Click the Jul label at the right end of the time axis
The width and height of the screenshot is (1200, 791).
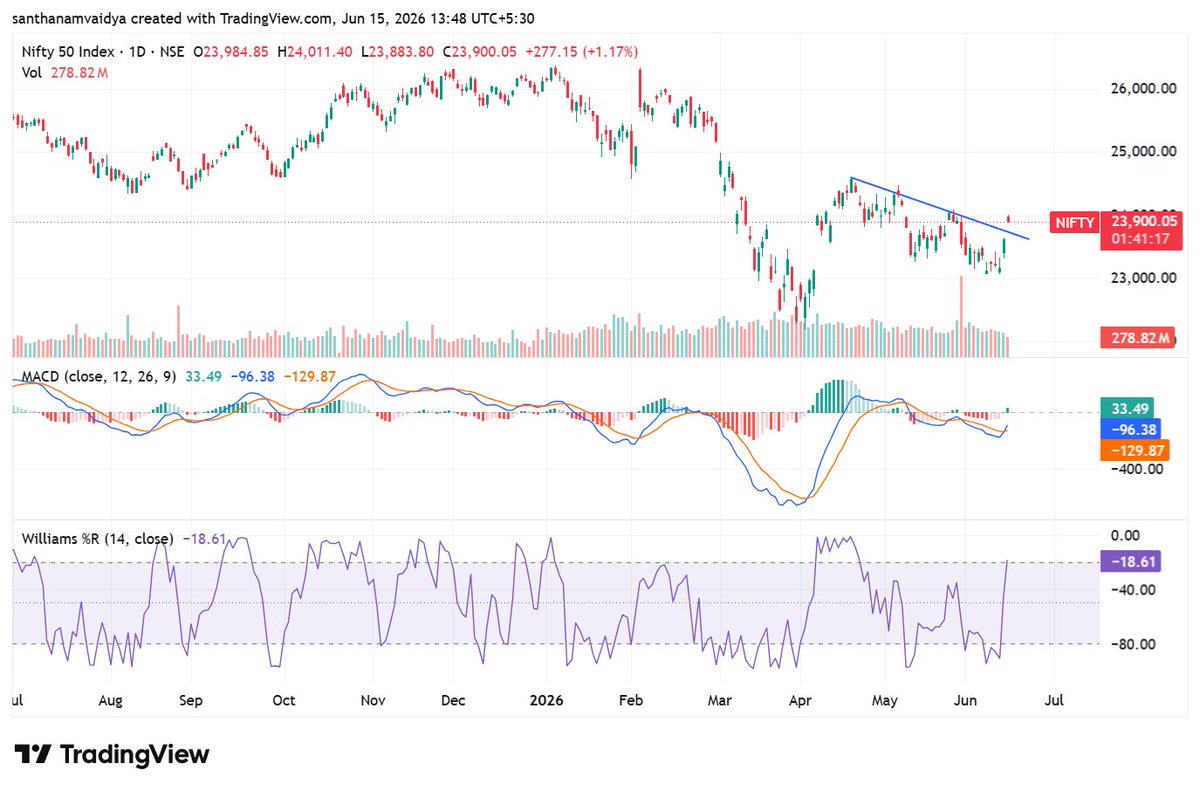tap(1053, 700)
